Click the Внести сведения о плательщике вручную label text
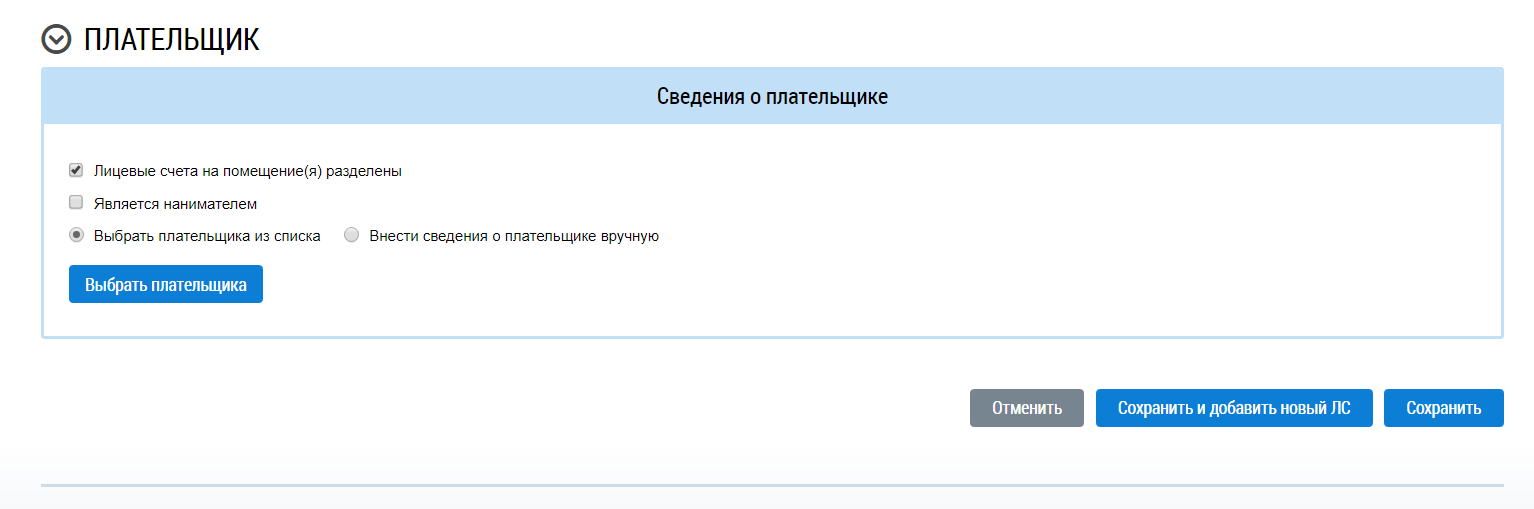Viewport: 1534px width, 509px height. click(514, 237)
